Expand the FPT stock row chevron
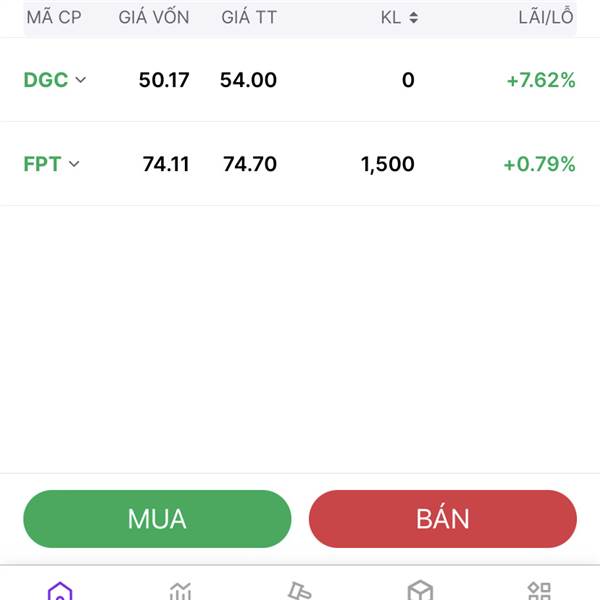Image resolution: width=600 pixels, height=600 pixels. [74, 164]
